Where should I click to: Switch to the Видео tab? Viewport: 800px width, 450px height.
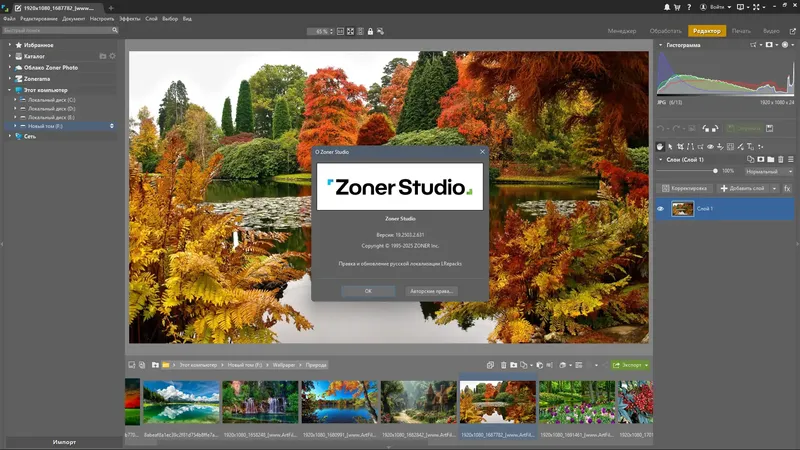point(771,31)
